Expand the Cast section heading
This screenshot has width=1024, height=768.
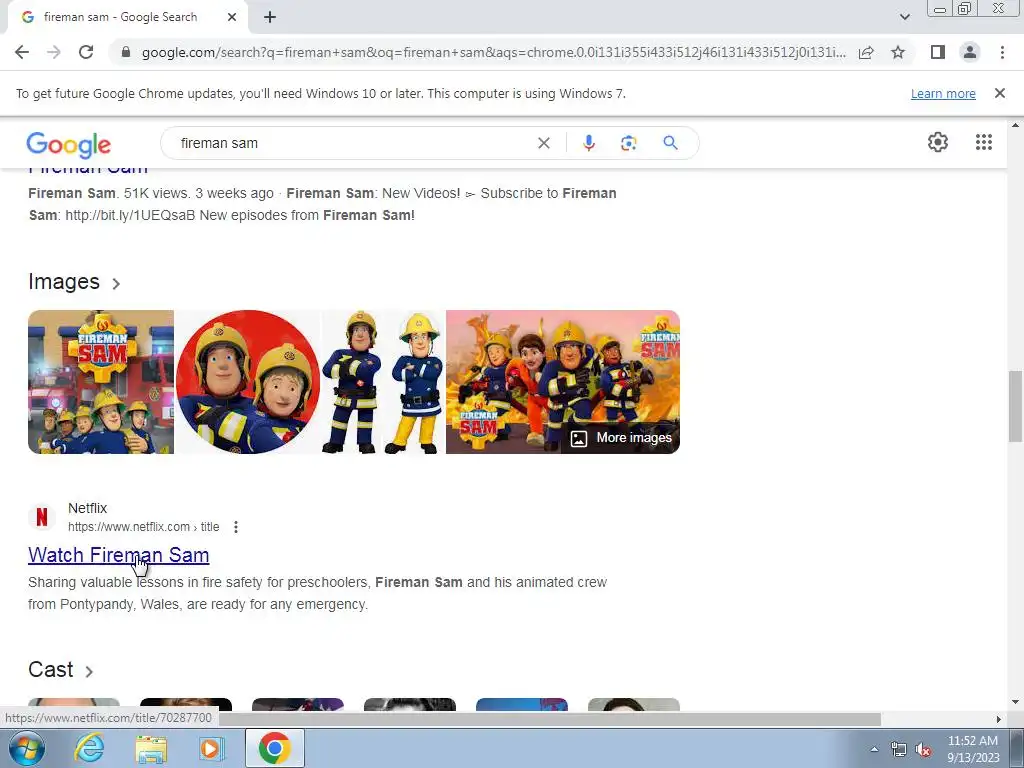point(61,670)
